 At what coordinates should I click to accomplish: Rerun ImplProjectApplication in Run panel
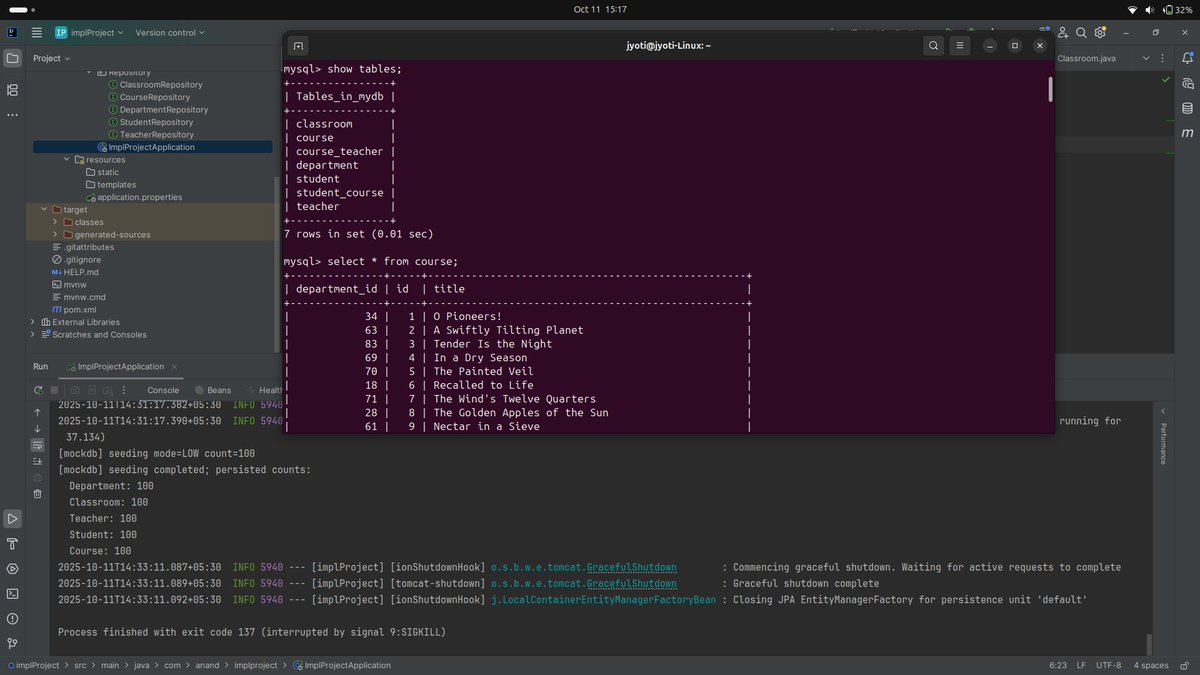click(x=38, y=390)
